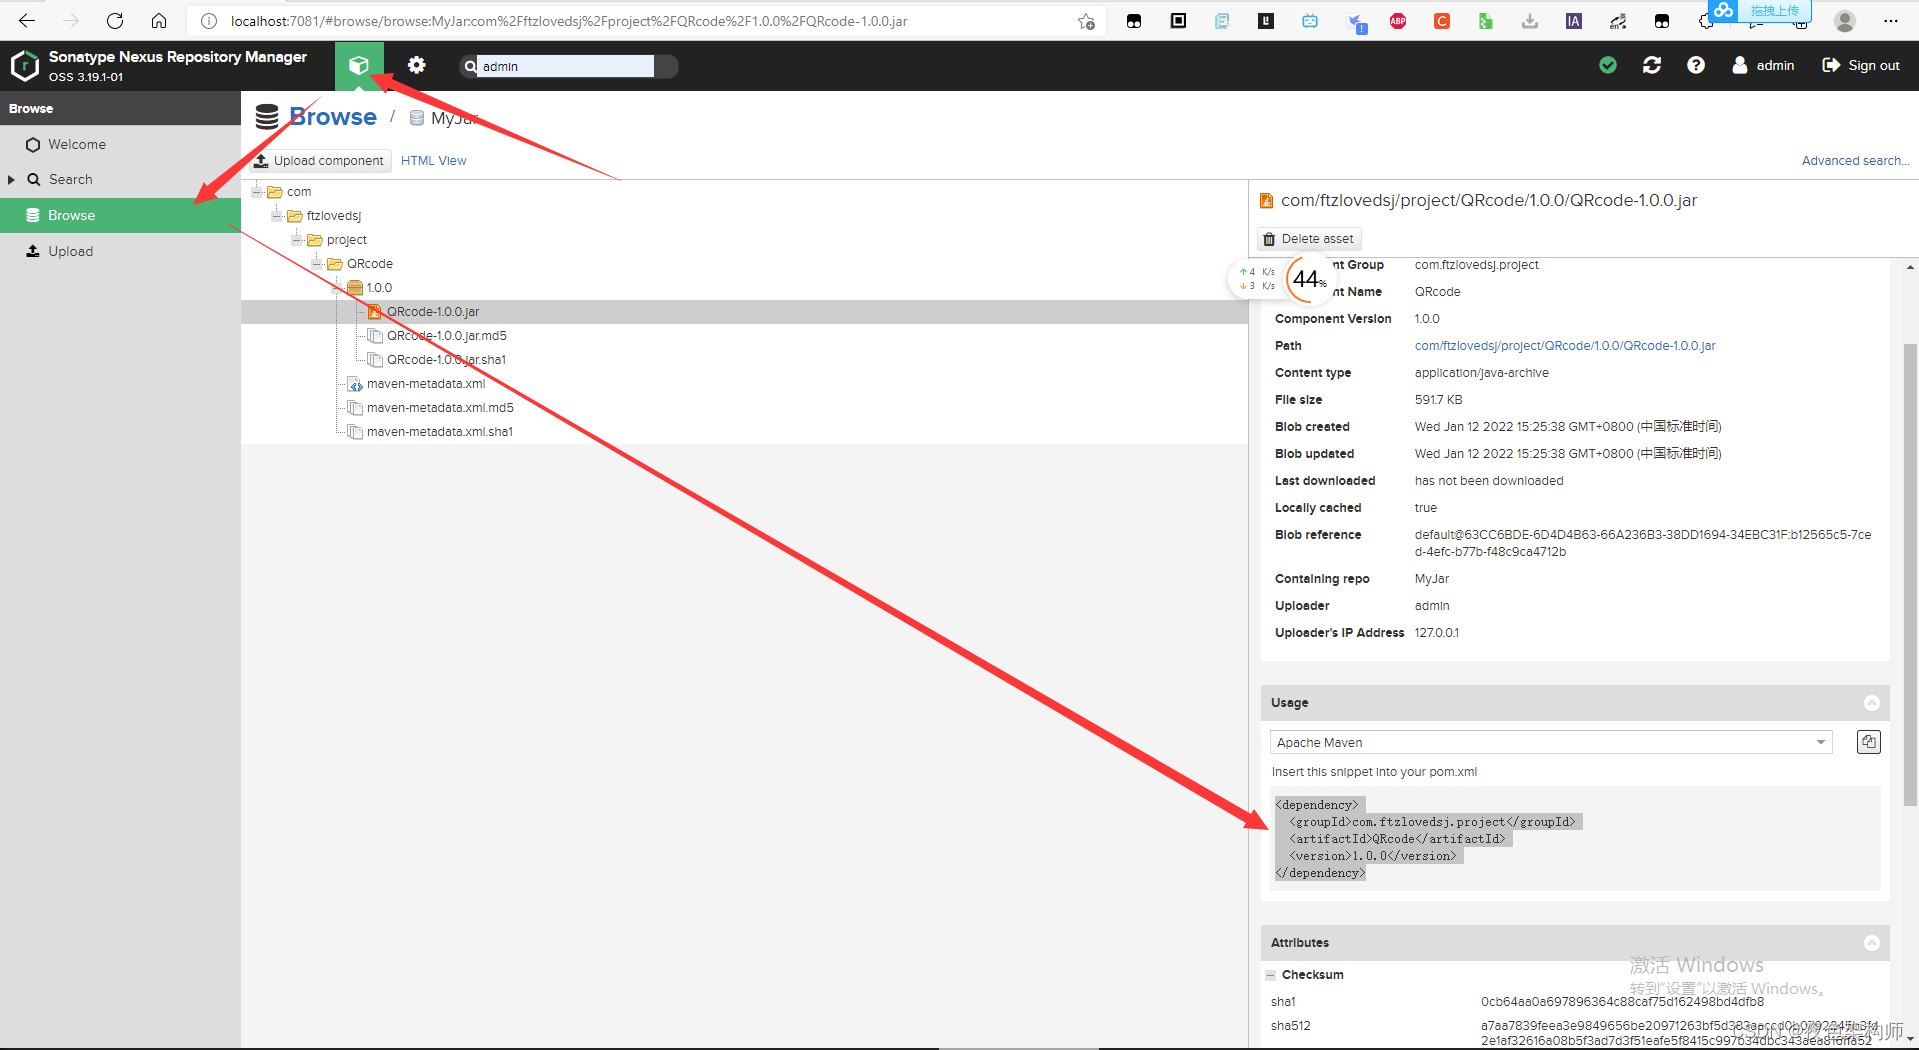Click the admin user account button

point(1763,65)
